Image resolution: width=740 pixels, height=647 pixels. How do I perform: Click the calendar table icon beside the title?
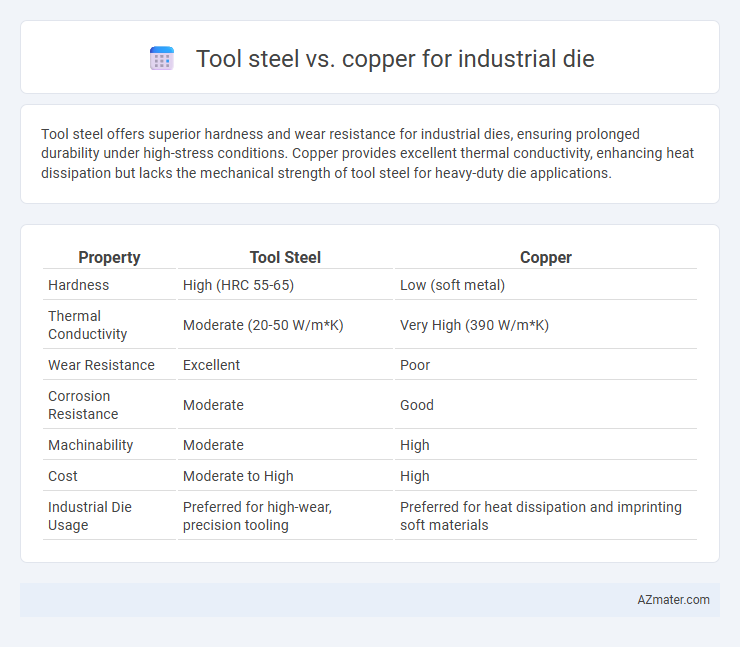162,59
